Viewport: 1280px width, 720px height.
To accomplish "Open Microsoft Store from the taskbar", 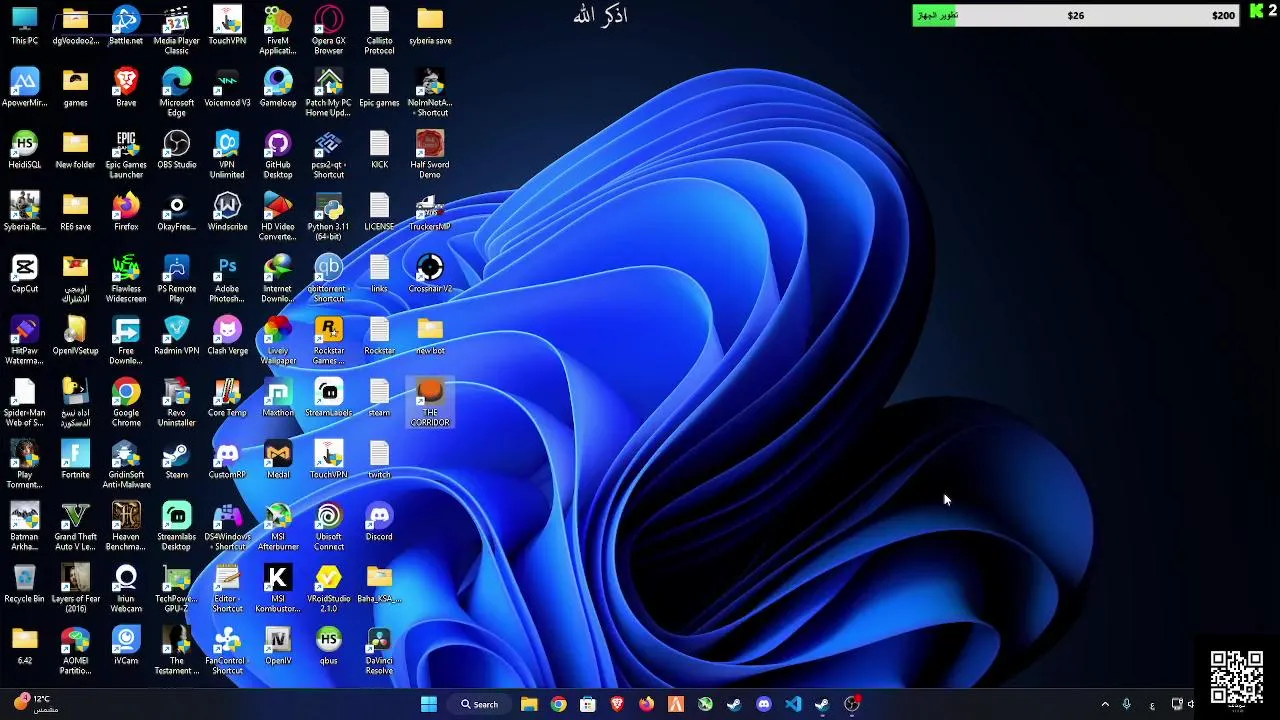I will (x=588, y=704).
